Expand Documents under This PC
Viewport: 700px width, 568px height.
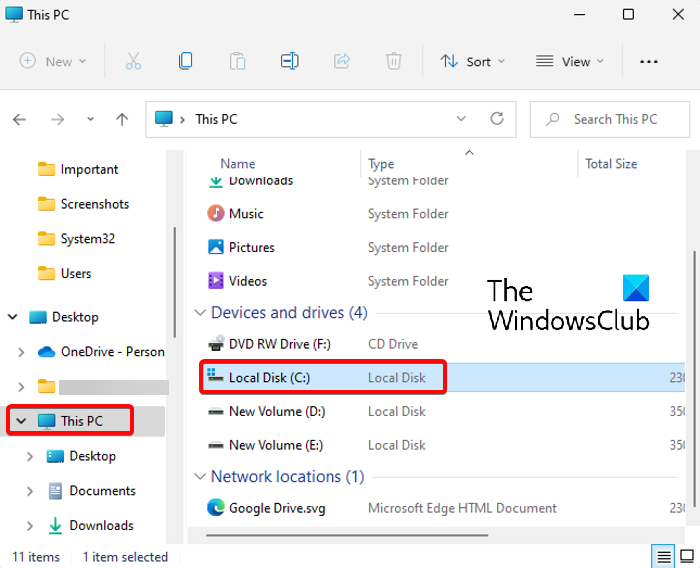29,491
